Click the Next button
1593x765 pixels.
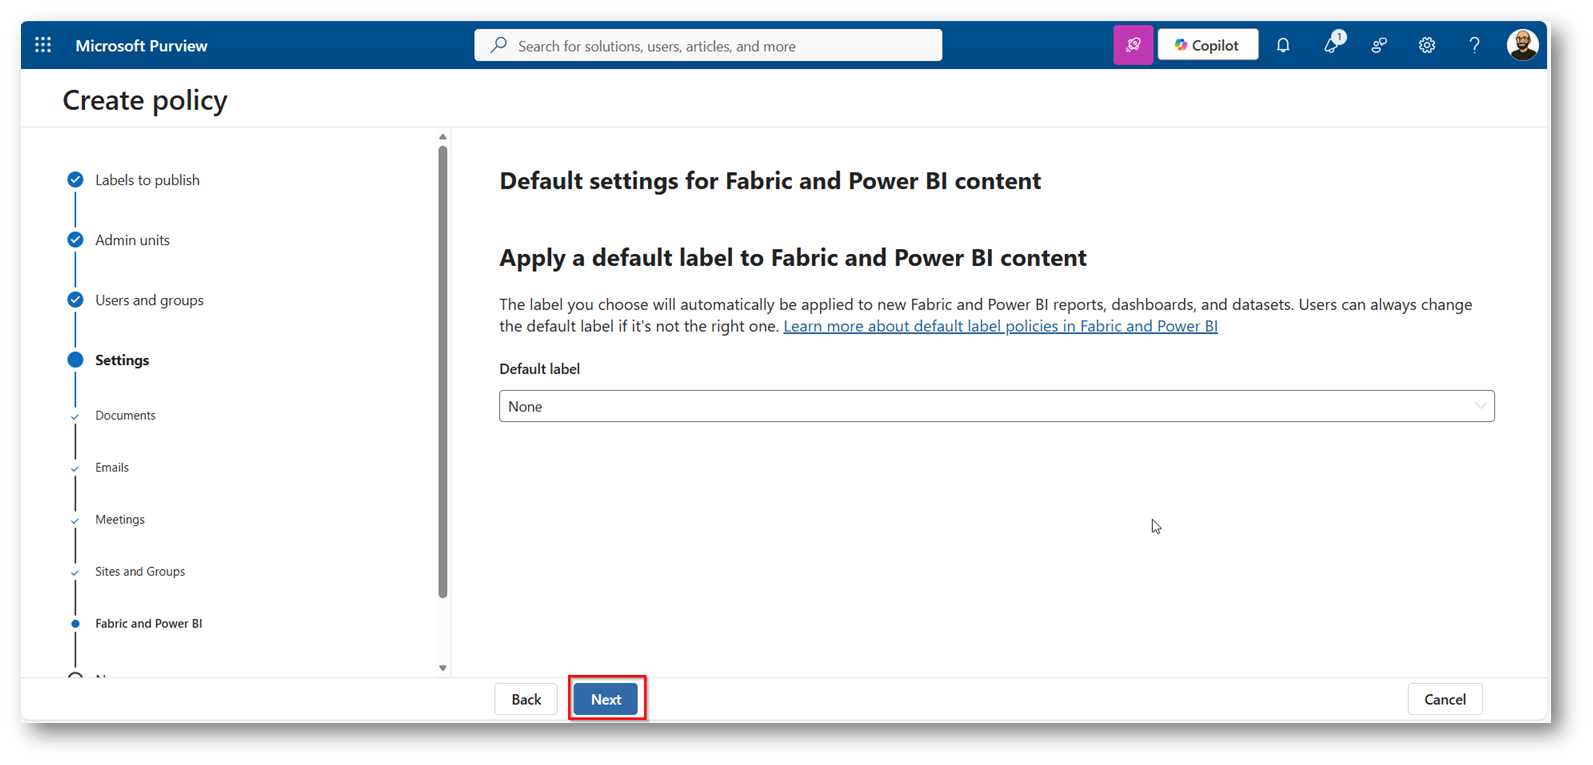click(x=606, y=699)
